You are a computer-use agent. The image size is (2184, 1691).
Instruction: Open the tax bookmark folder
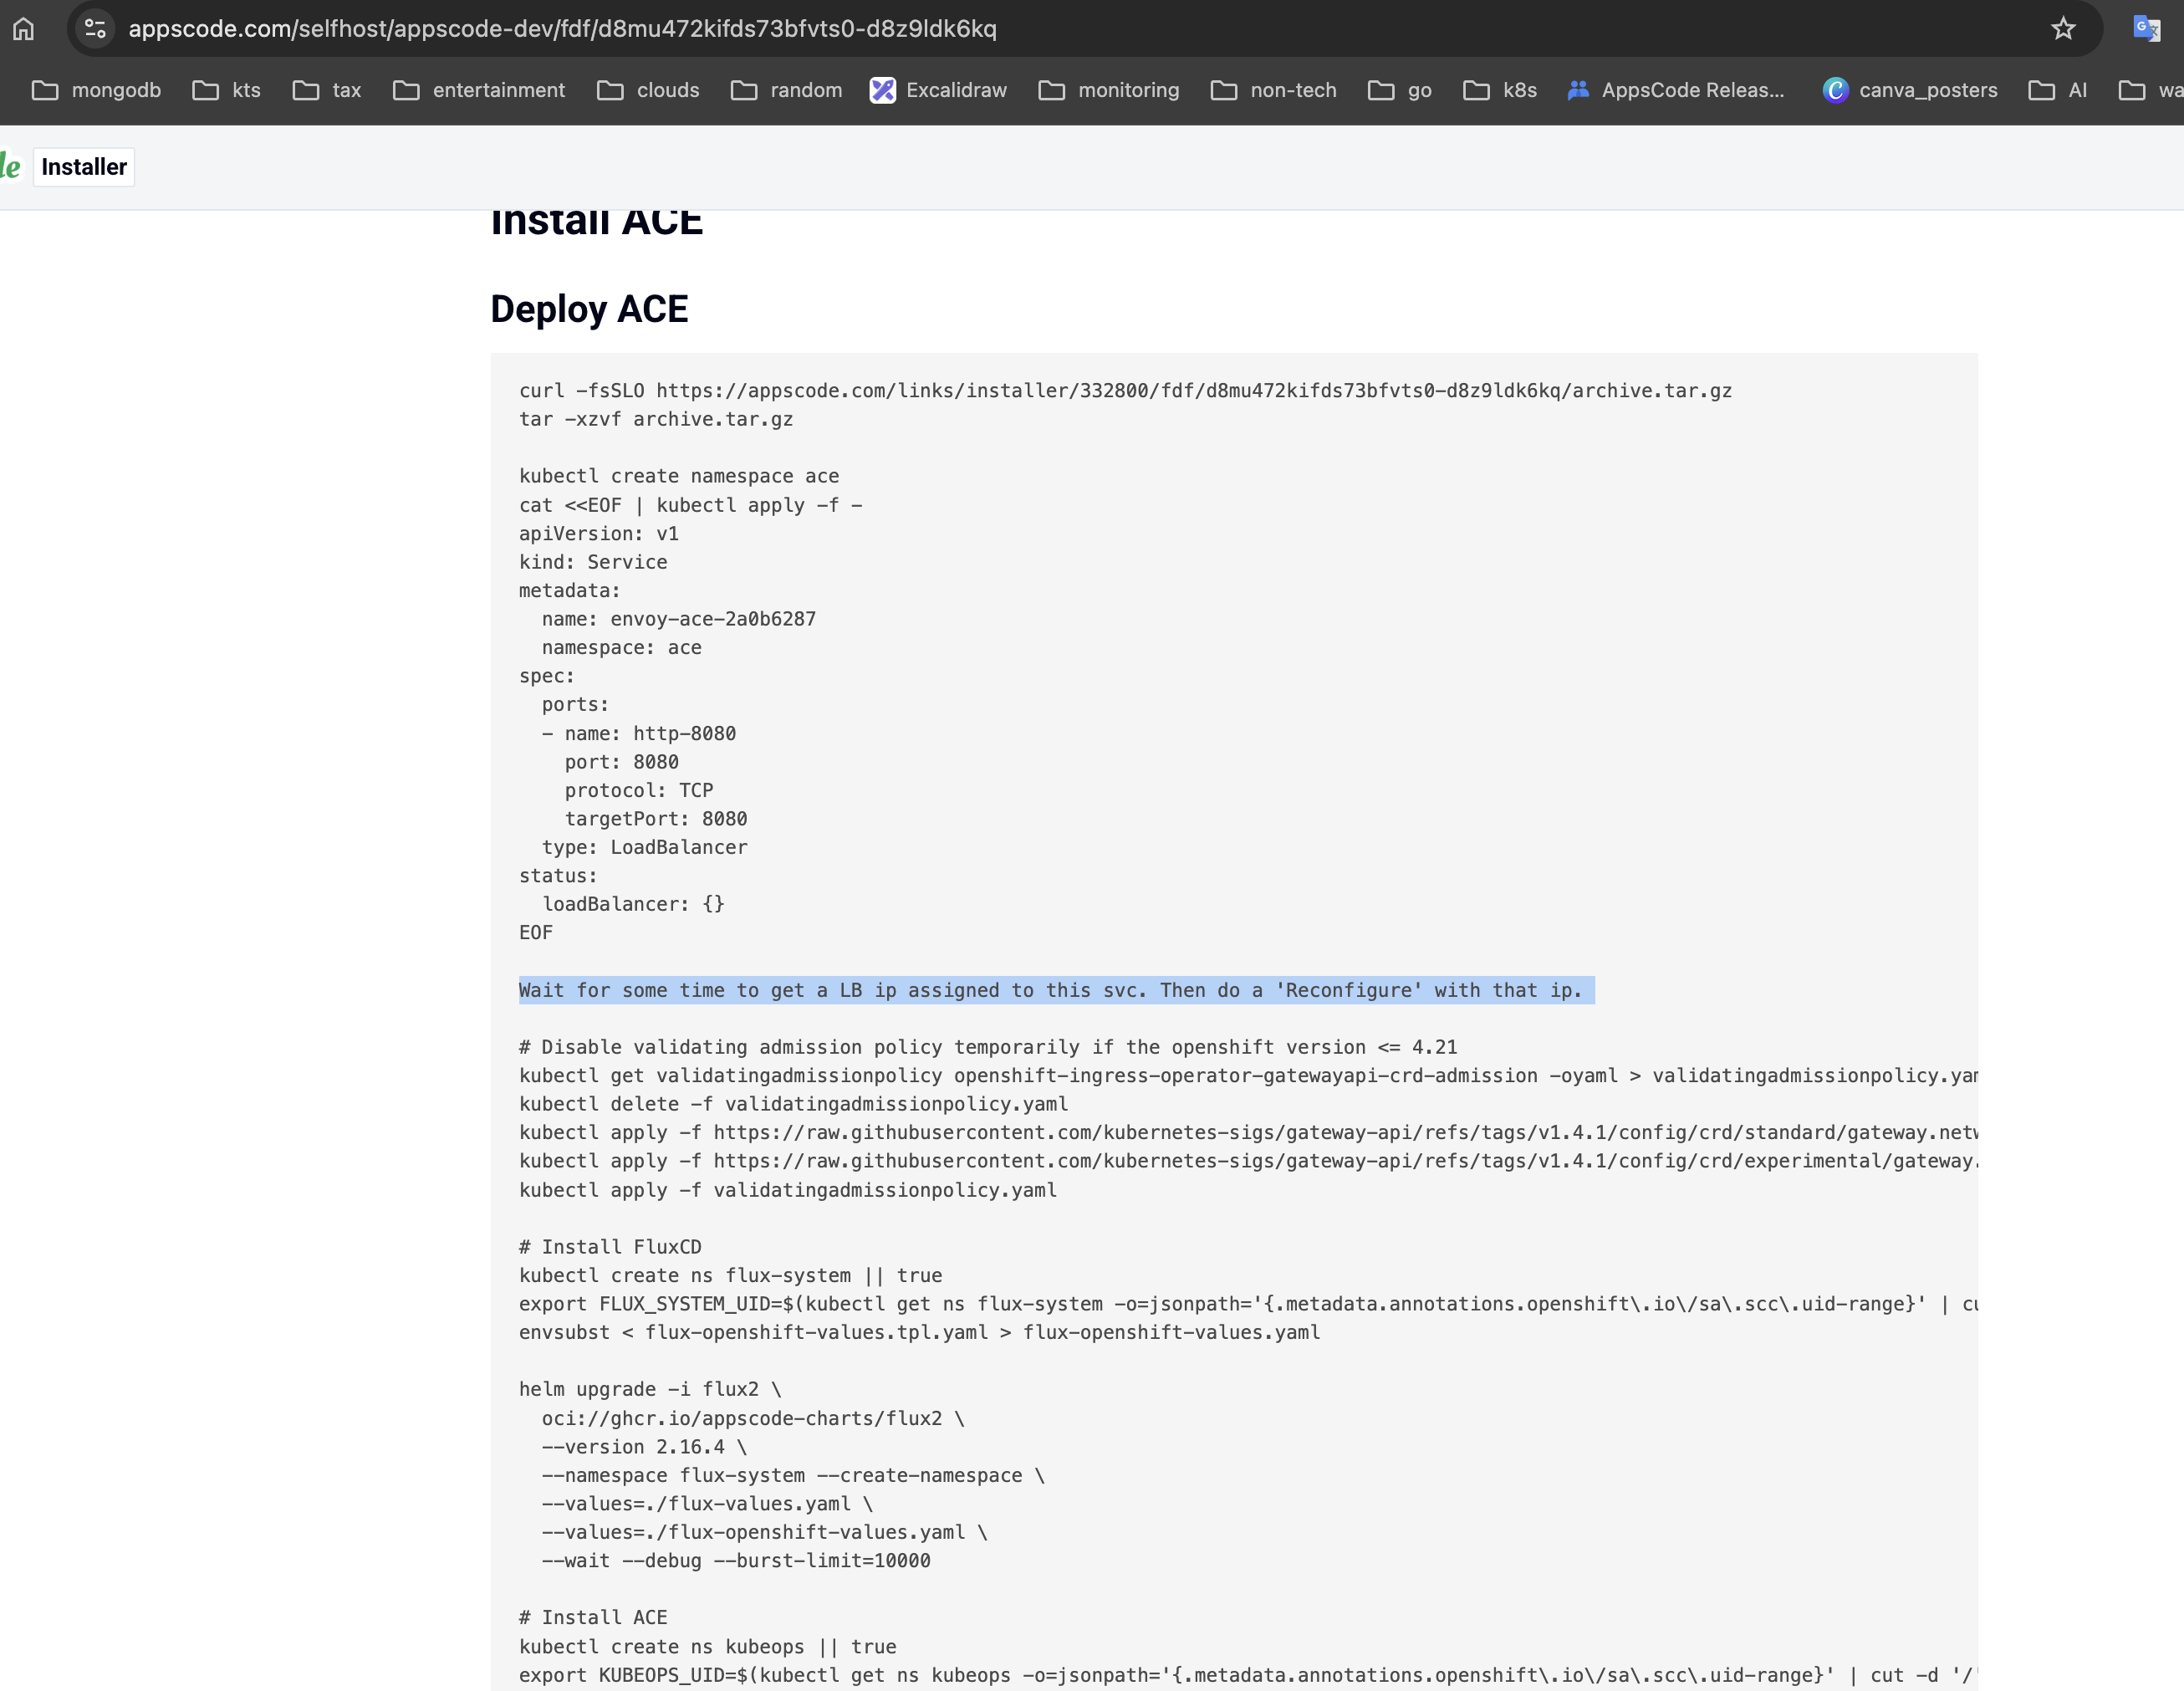[326, 90]
